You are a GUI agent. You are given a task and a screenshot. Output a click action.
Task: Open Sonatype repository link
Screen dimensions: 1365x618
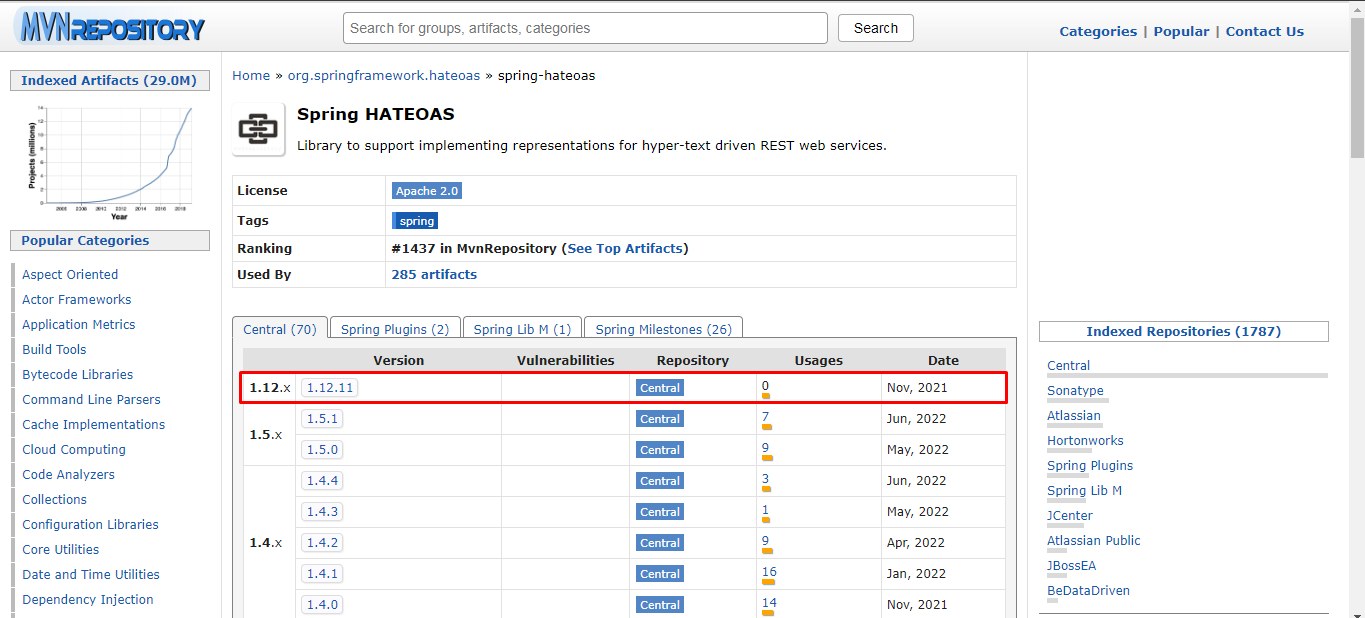(1075, 391)
